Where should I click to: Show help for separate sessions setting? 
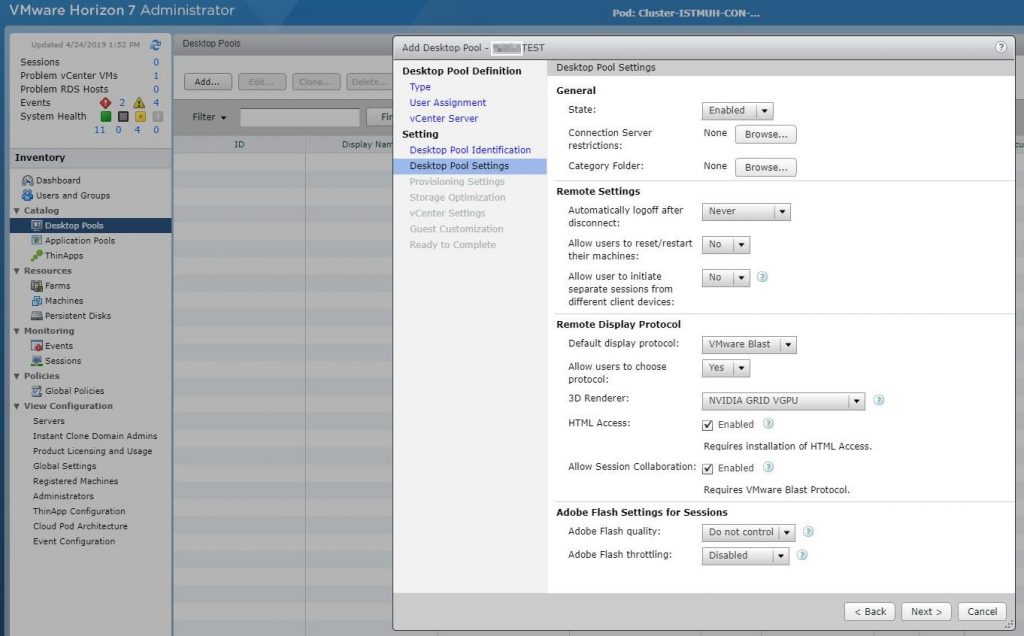pos(762,277)
